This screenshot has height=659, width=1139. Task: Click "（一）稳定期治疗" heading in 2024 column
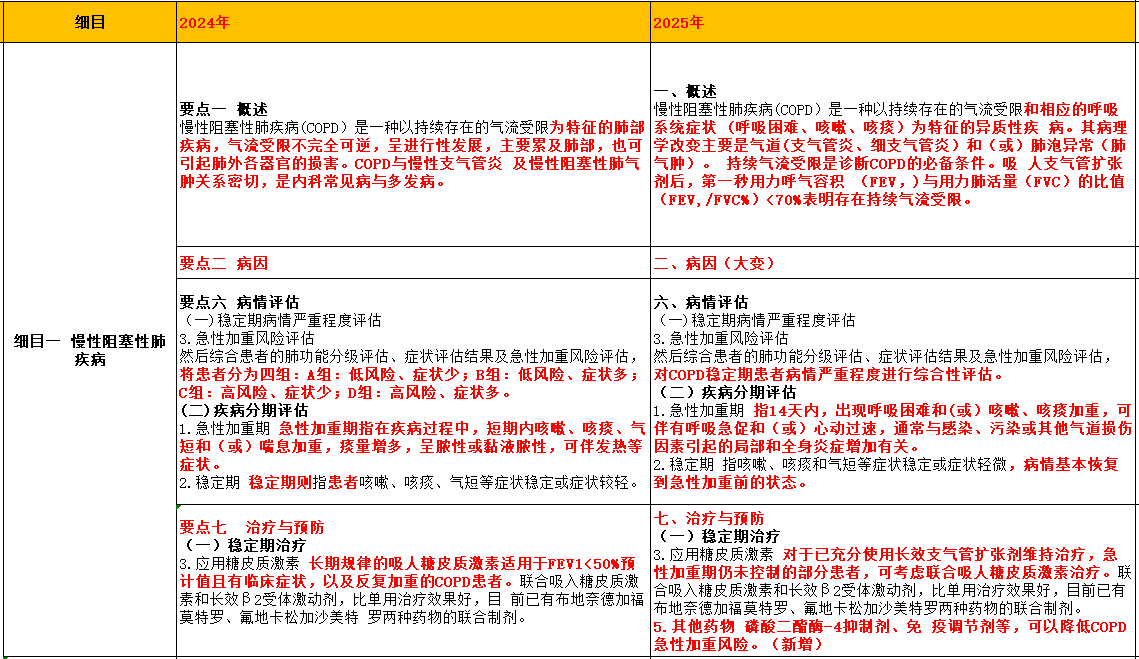click(x=243, y=546)
